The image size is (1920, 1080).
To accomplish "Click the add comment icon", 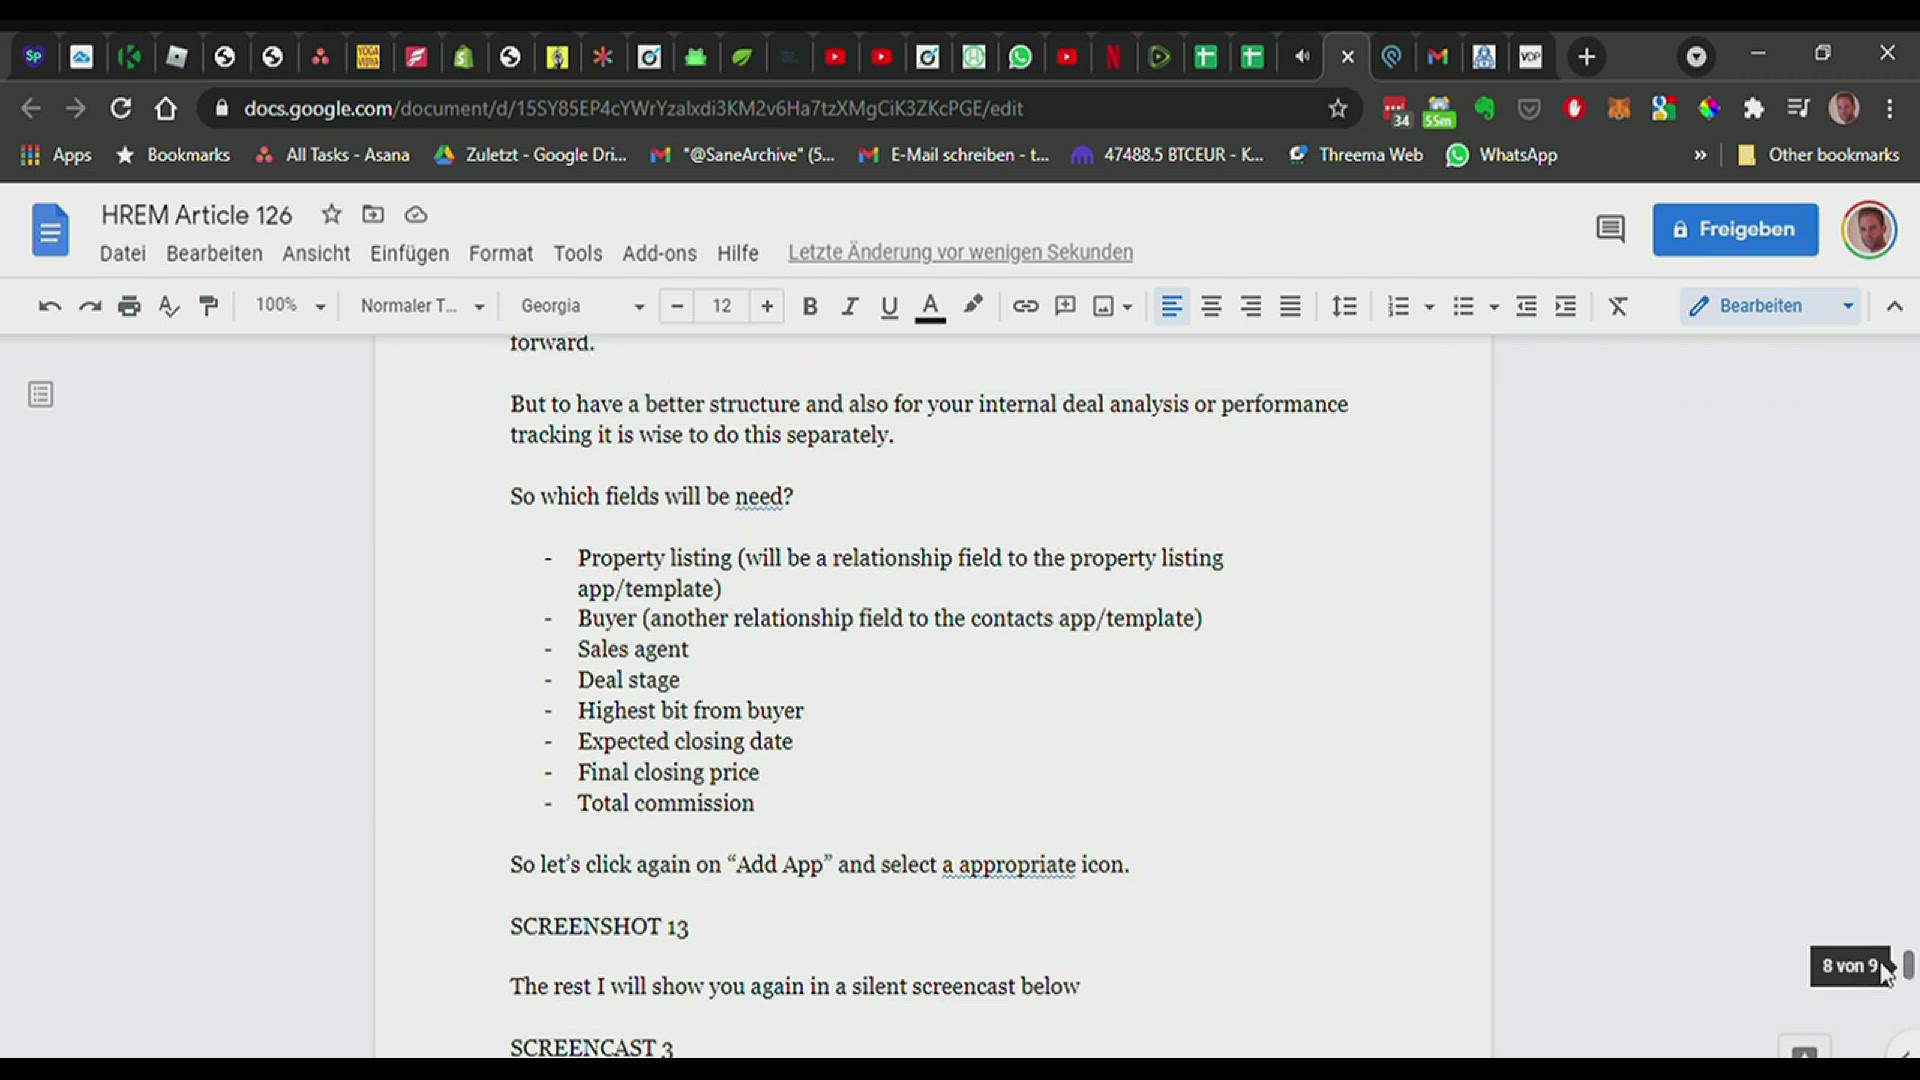I will [x=1065, y=306].
